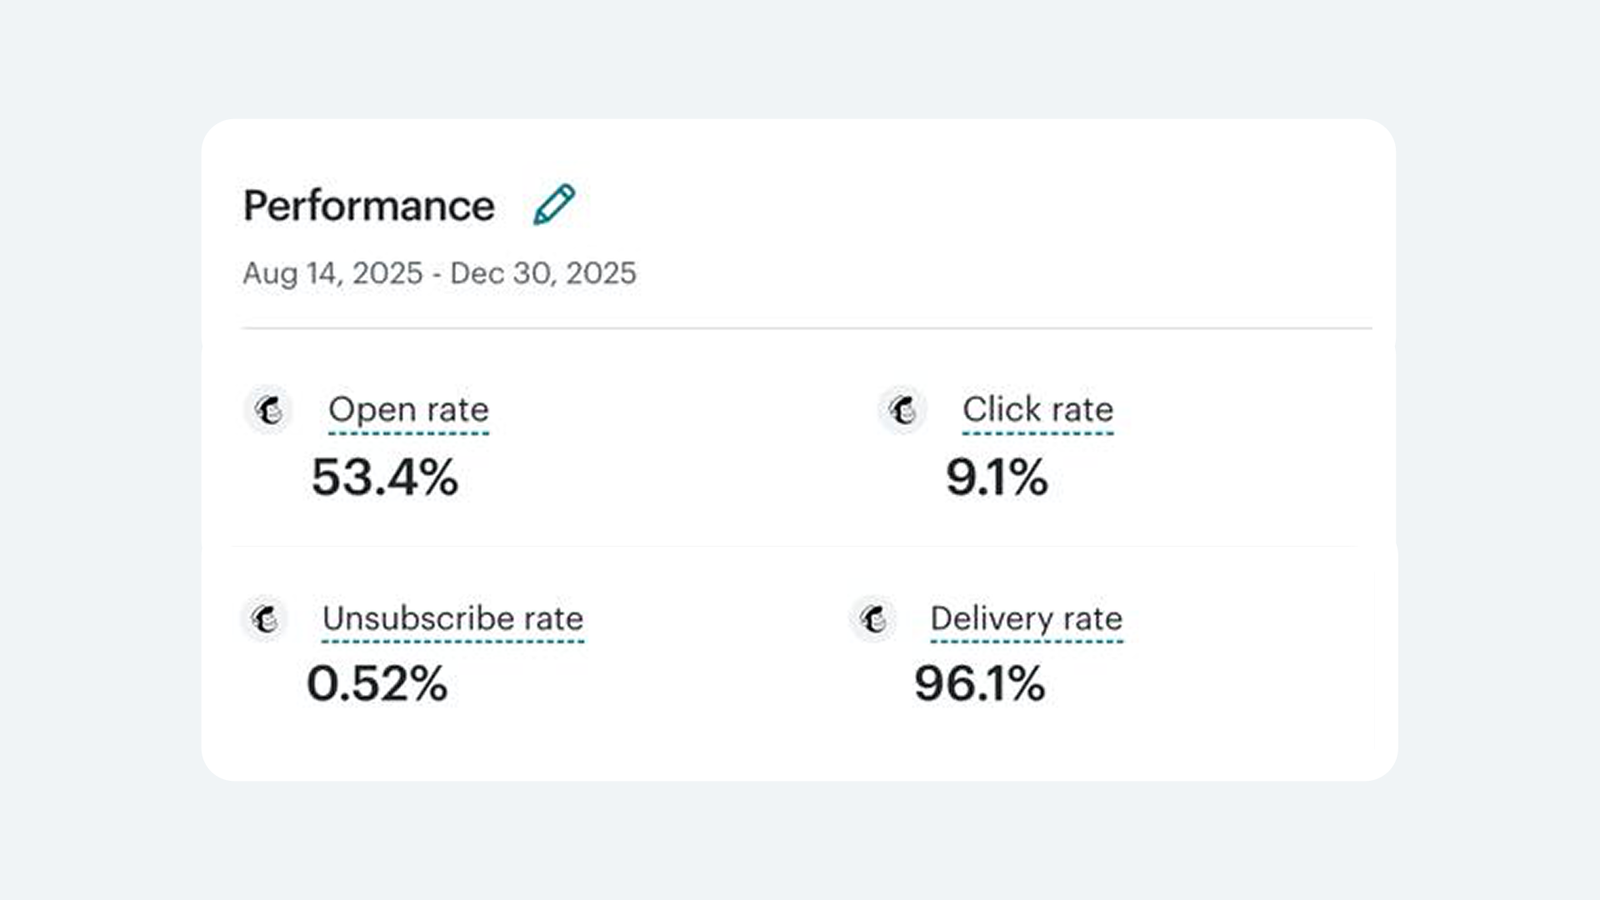Click the hyphen separating the two dates
This screenshot has width=1600, height=900.
point(437,274)
